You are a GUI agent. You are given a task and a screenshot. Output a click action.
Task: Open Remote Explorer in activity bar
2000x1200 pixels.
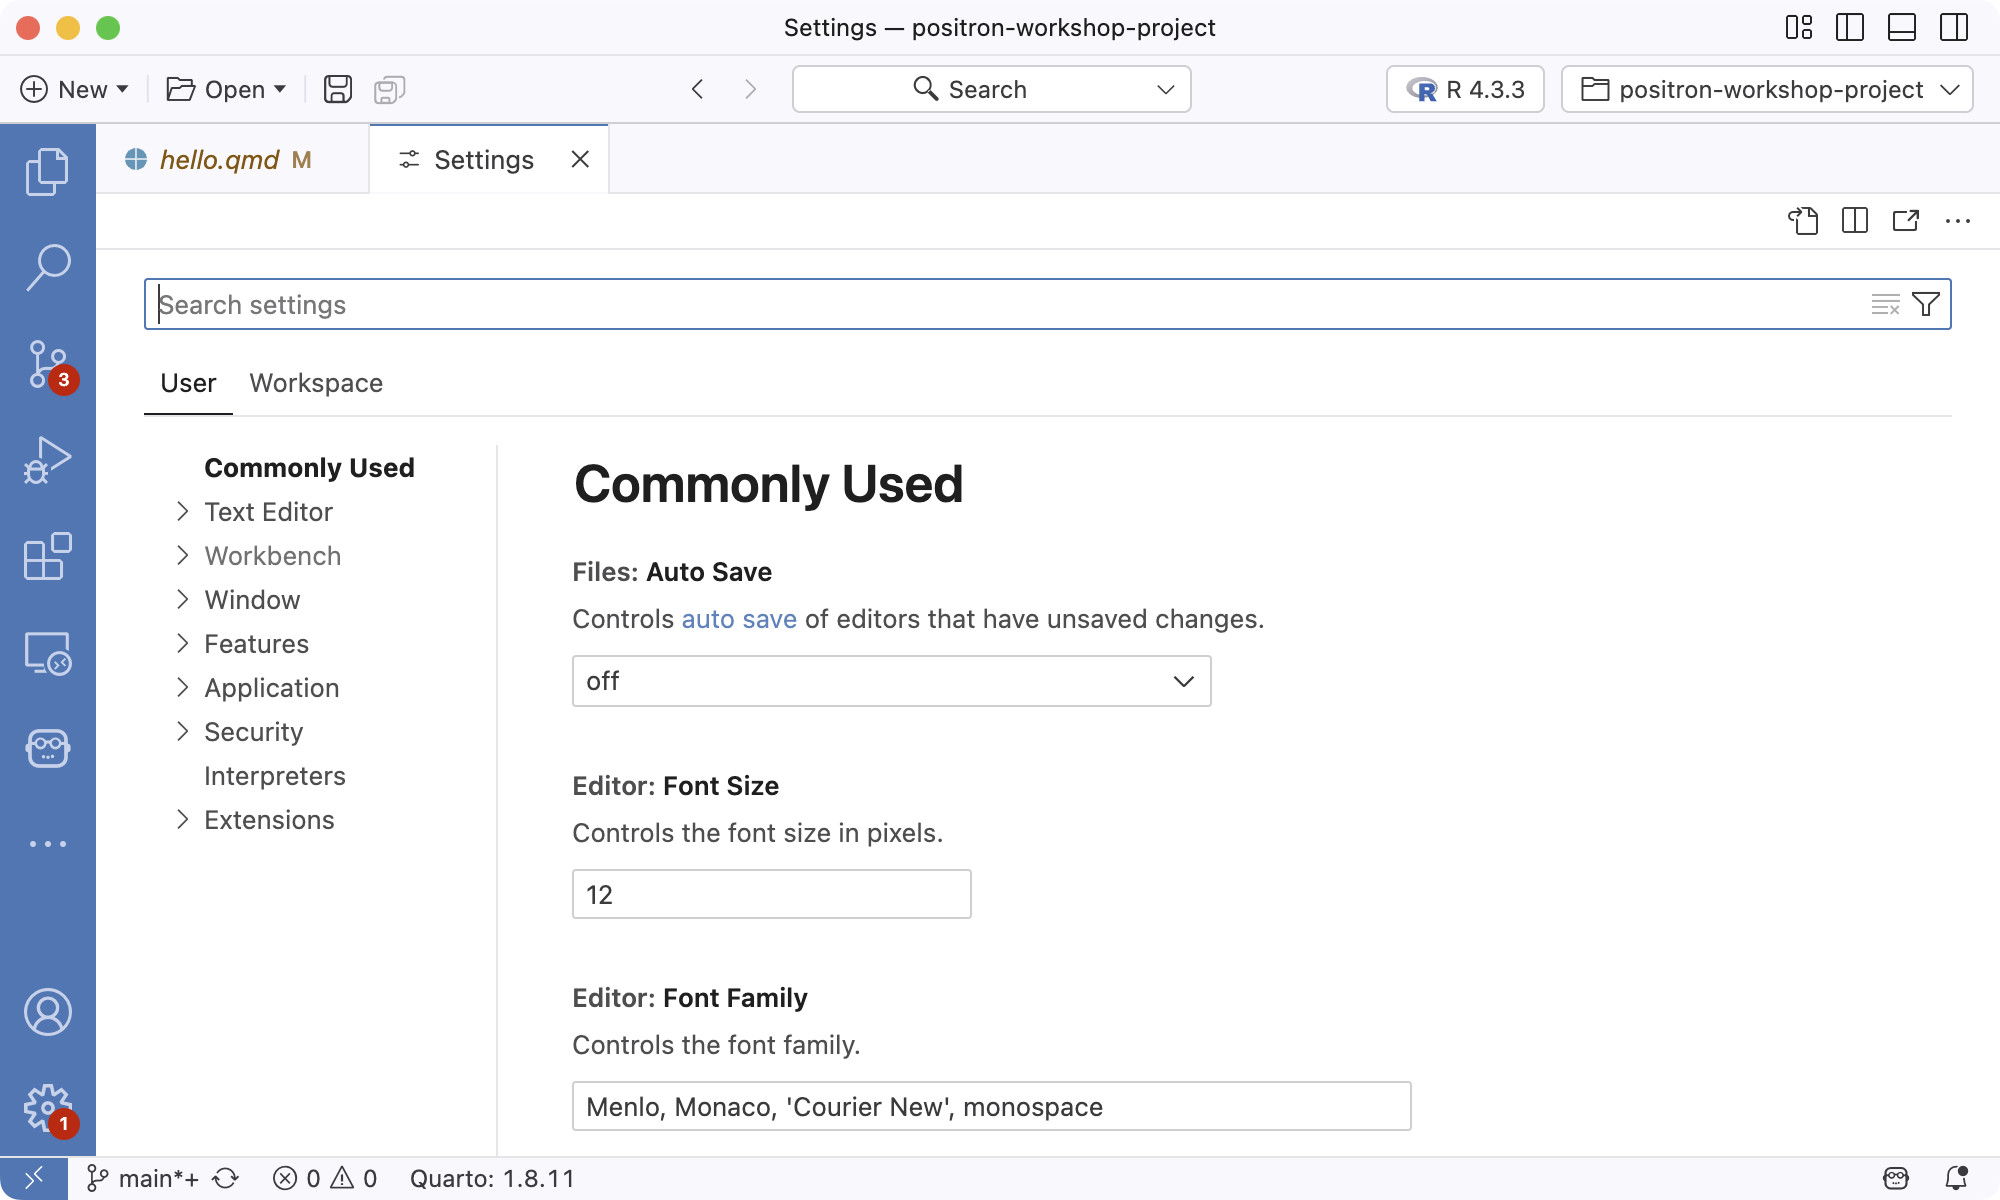(47, 652)
